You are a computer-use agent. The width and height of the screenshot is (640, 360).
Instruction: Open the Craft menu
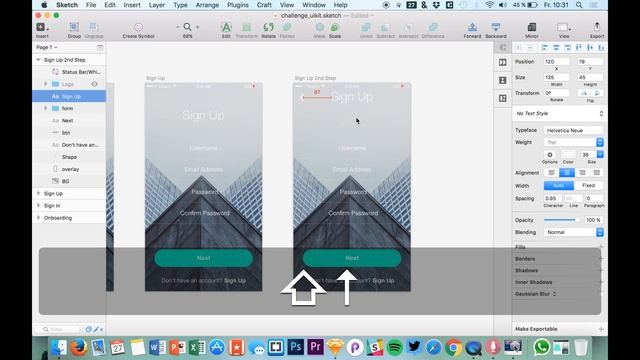[x=264, y=5]
